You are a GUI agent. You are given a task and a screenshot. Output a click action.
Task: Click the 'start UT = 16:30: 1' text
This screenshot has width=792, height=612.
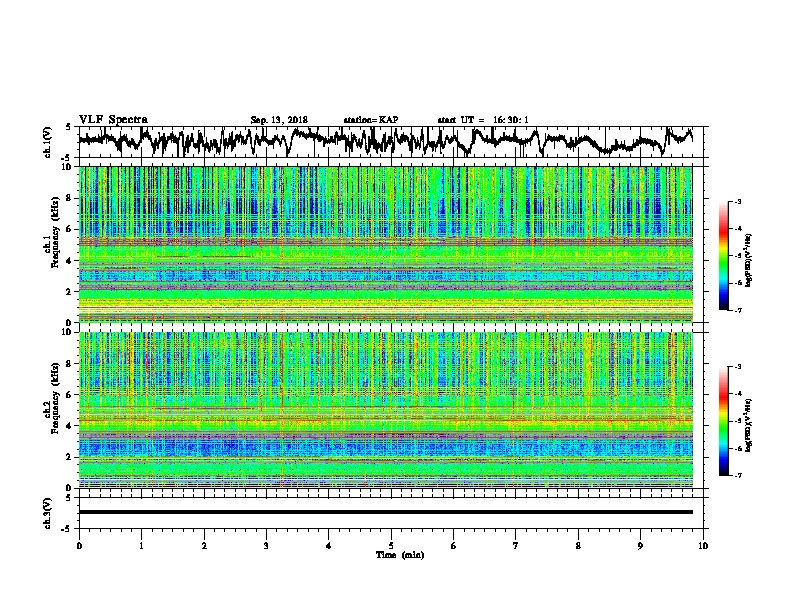point(483,120)
